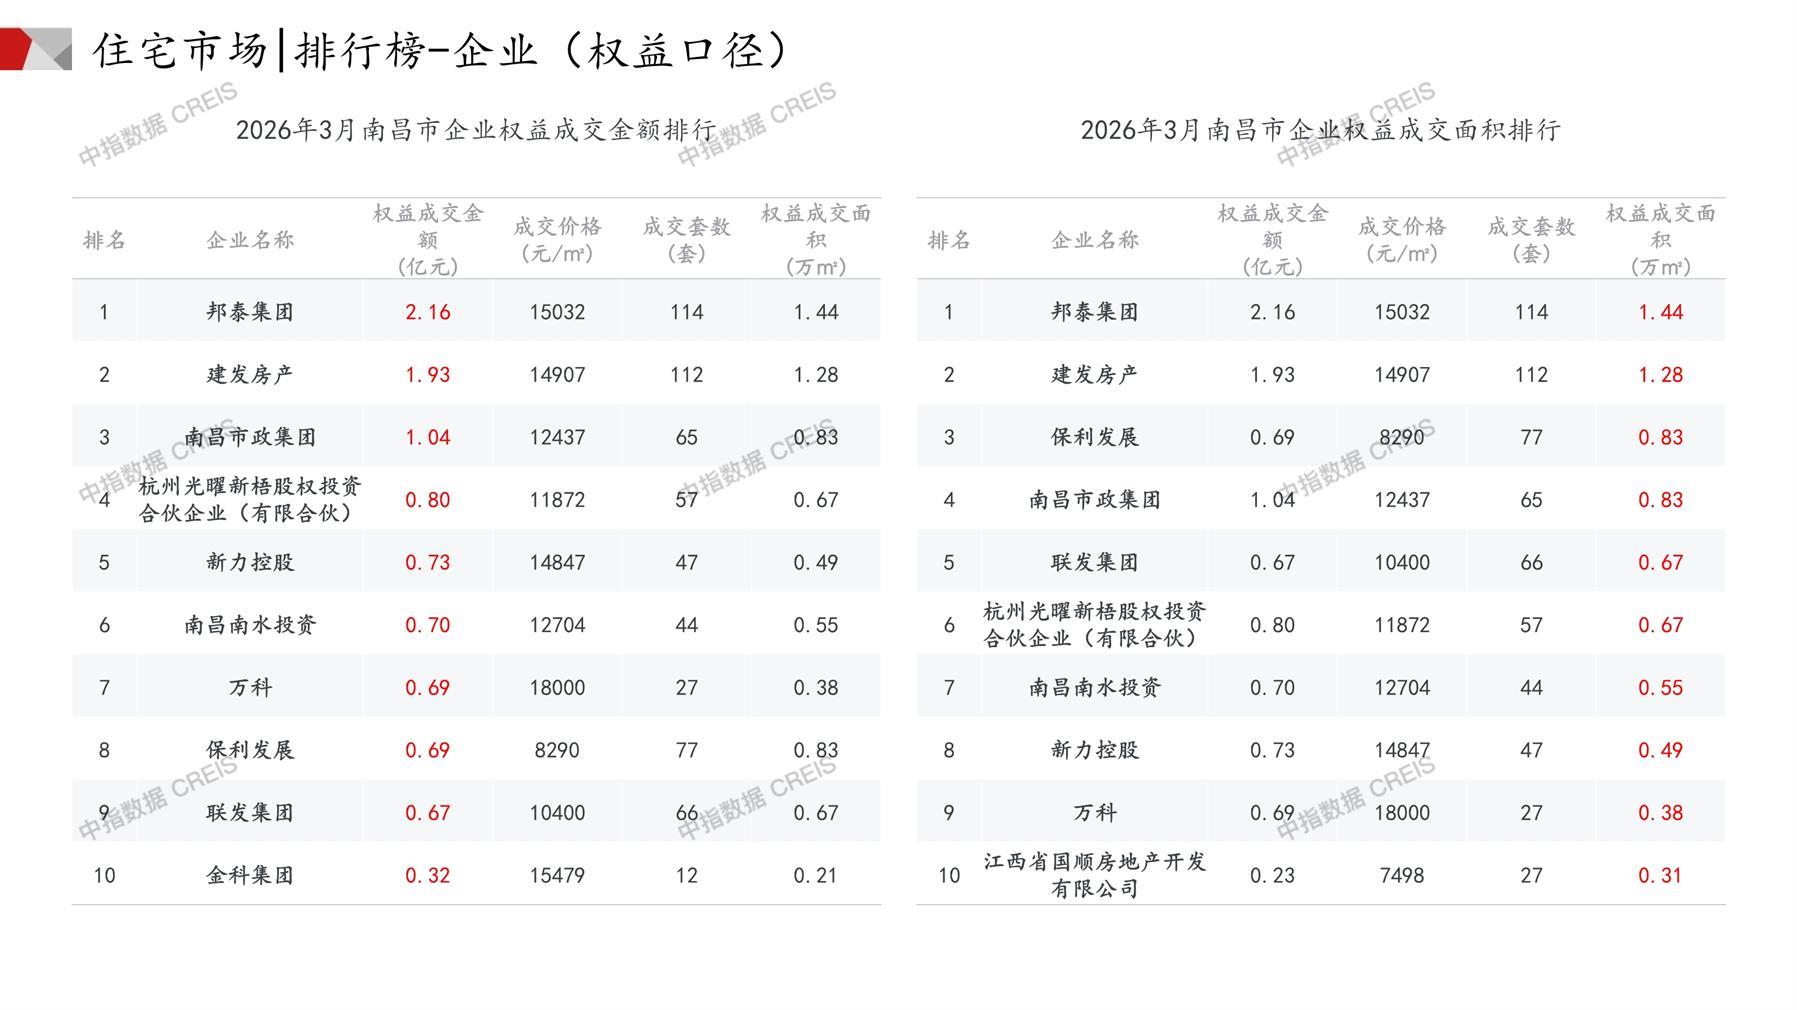The height and width of the screenshot is (1010, 1797).
Task: Select the red 0.31 area value
Action: 1660,875
